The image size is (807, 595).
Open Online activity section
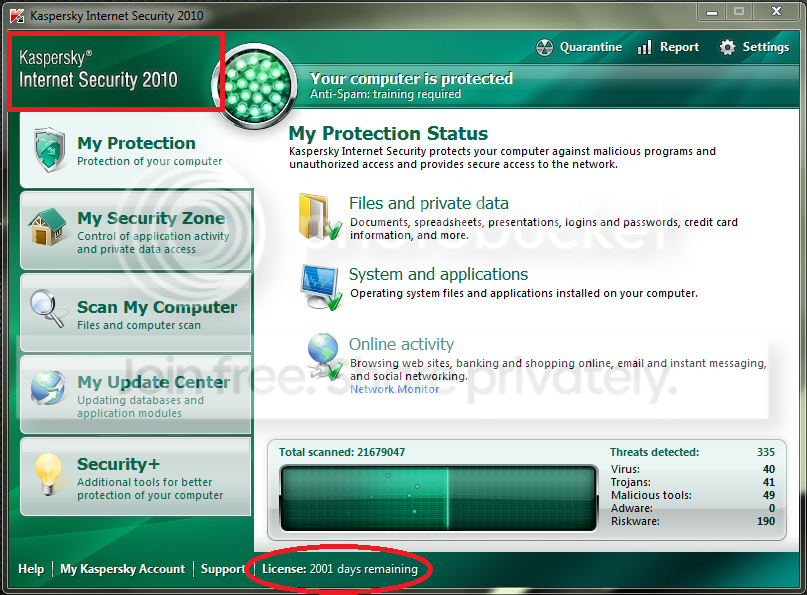pyautogui.click(x=401, y=344)
